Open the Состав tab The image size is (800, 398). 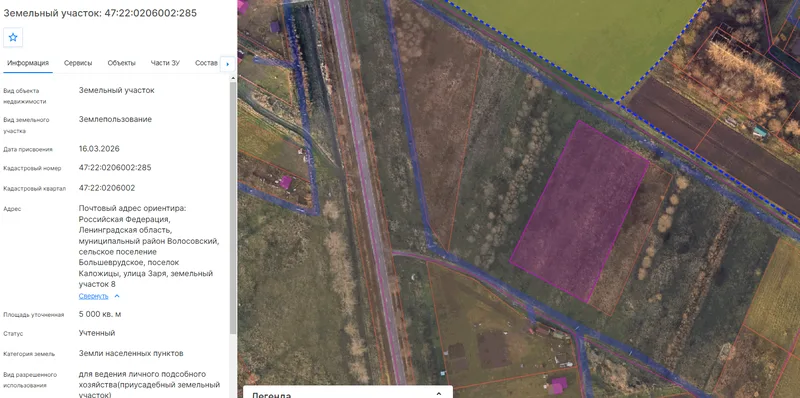pyautogui.click(x=206, y=63)
